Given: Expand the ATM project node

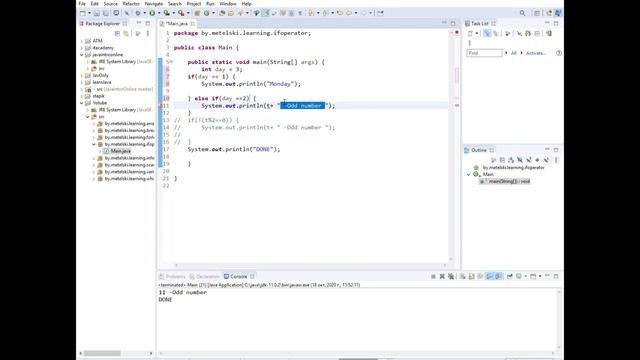Looking at the screenshot, I should coord(82,41).
